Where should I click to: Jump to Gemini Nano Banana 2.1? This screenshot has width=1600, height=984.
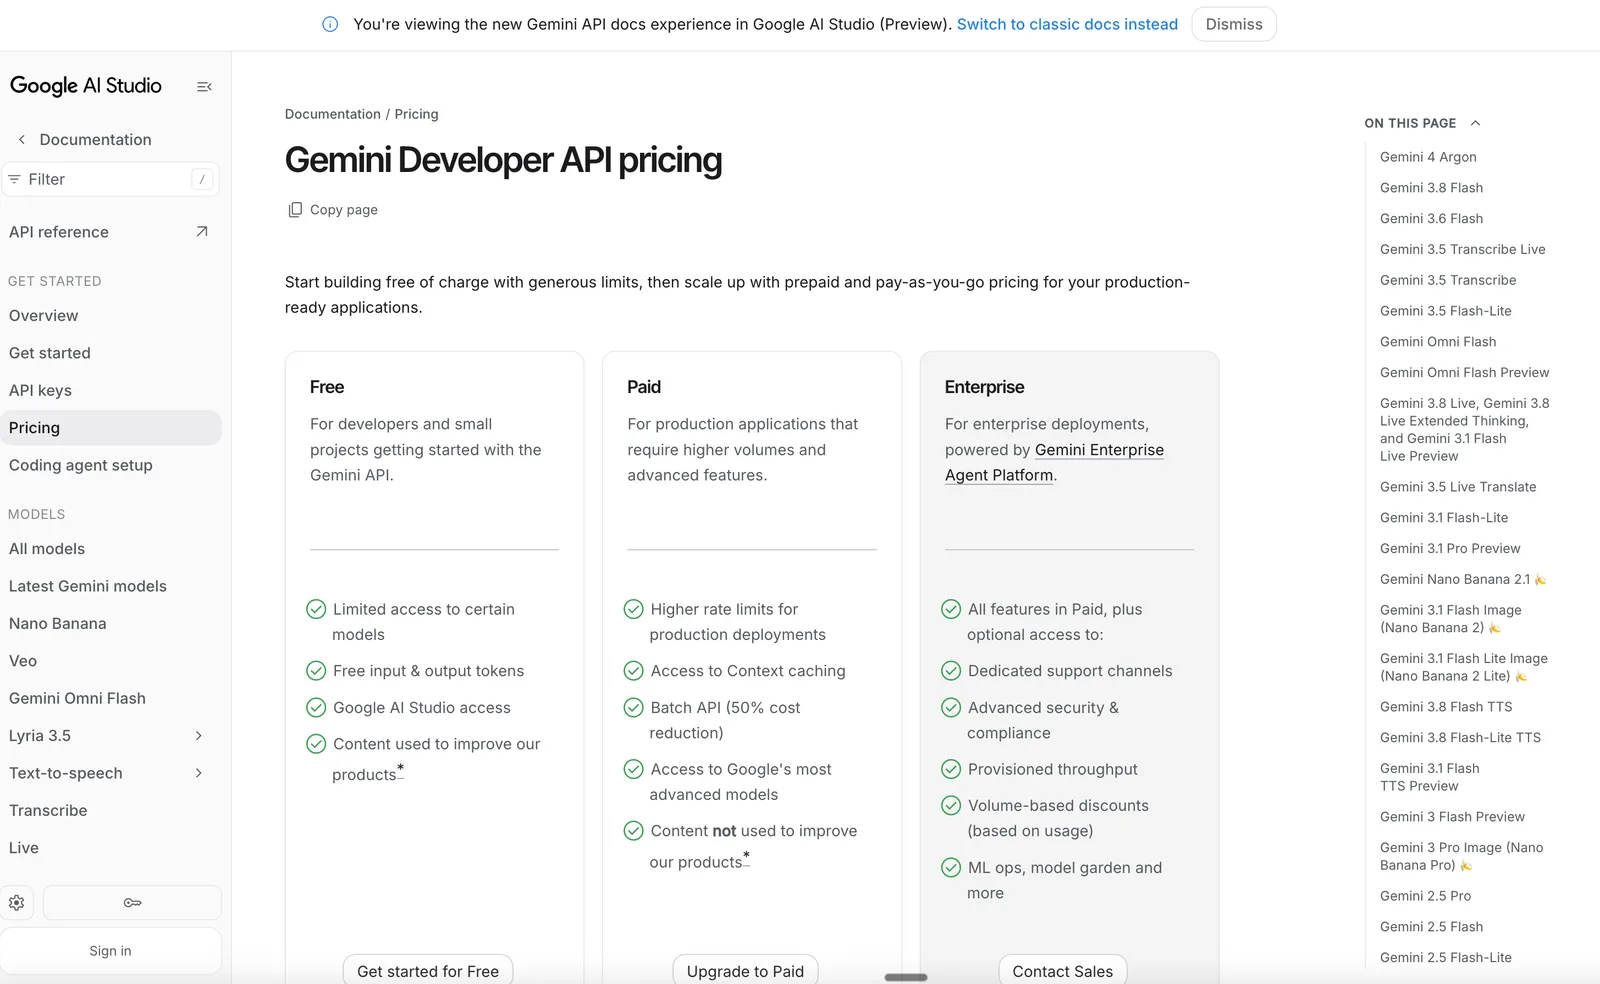tap(1462, 580)
